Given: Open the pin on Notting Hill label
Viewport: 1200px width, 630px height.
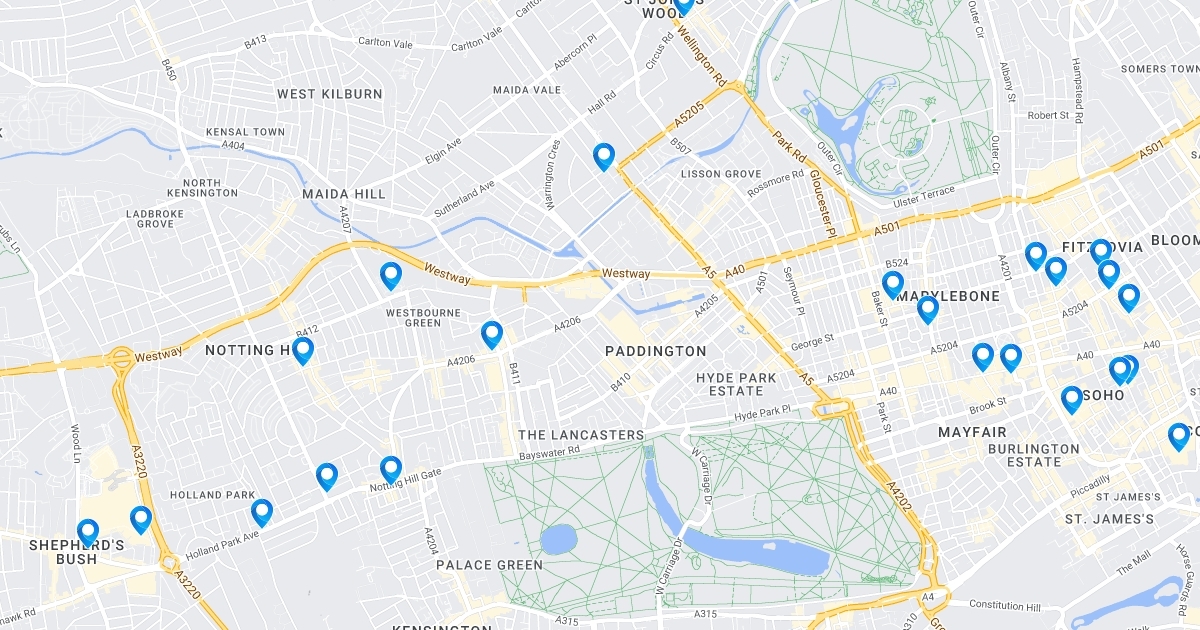Looking at the screenshot, I should [302, 351].
